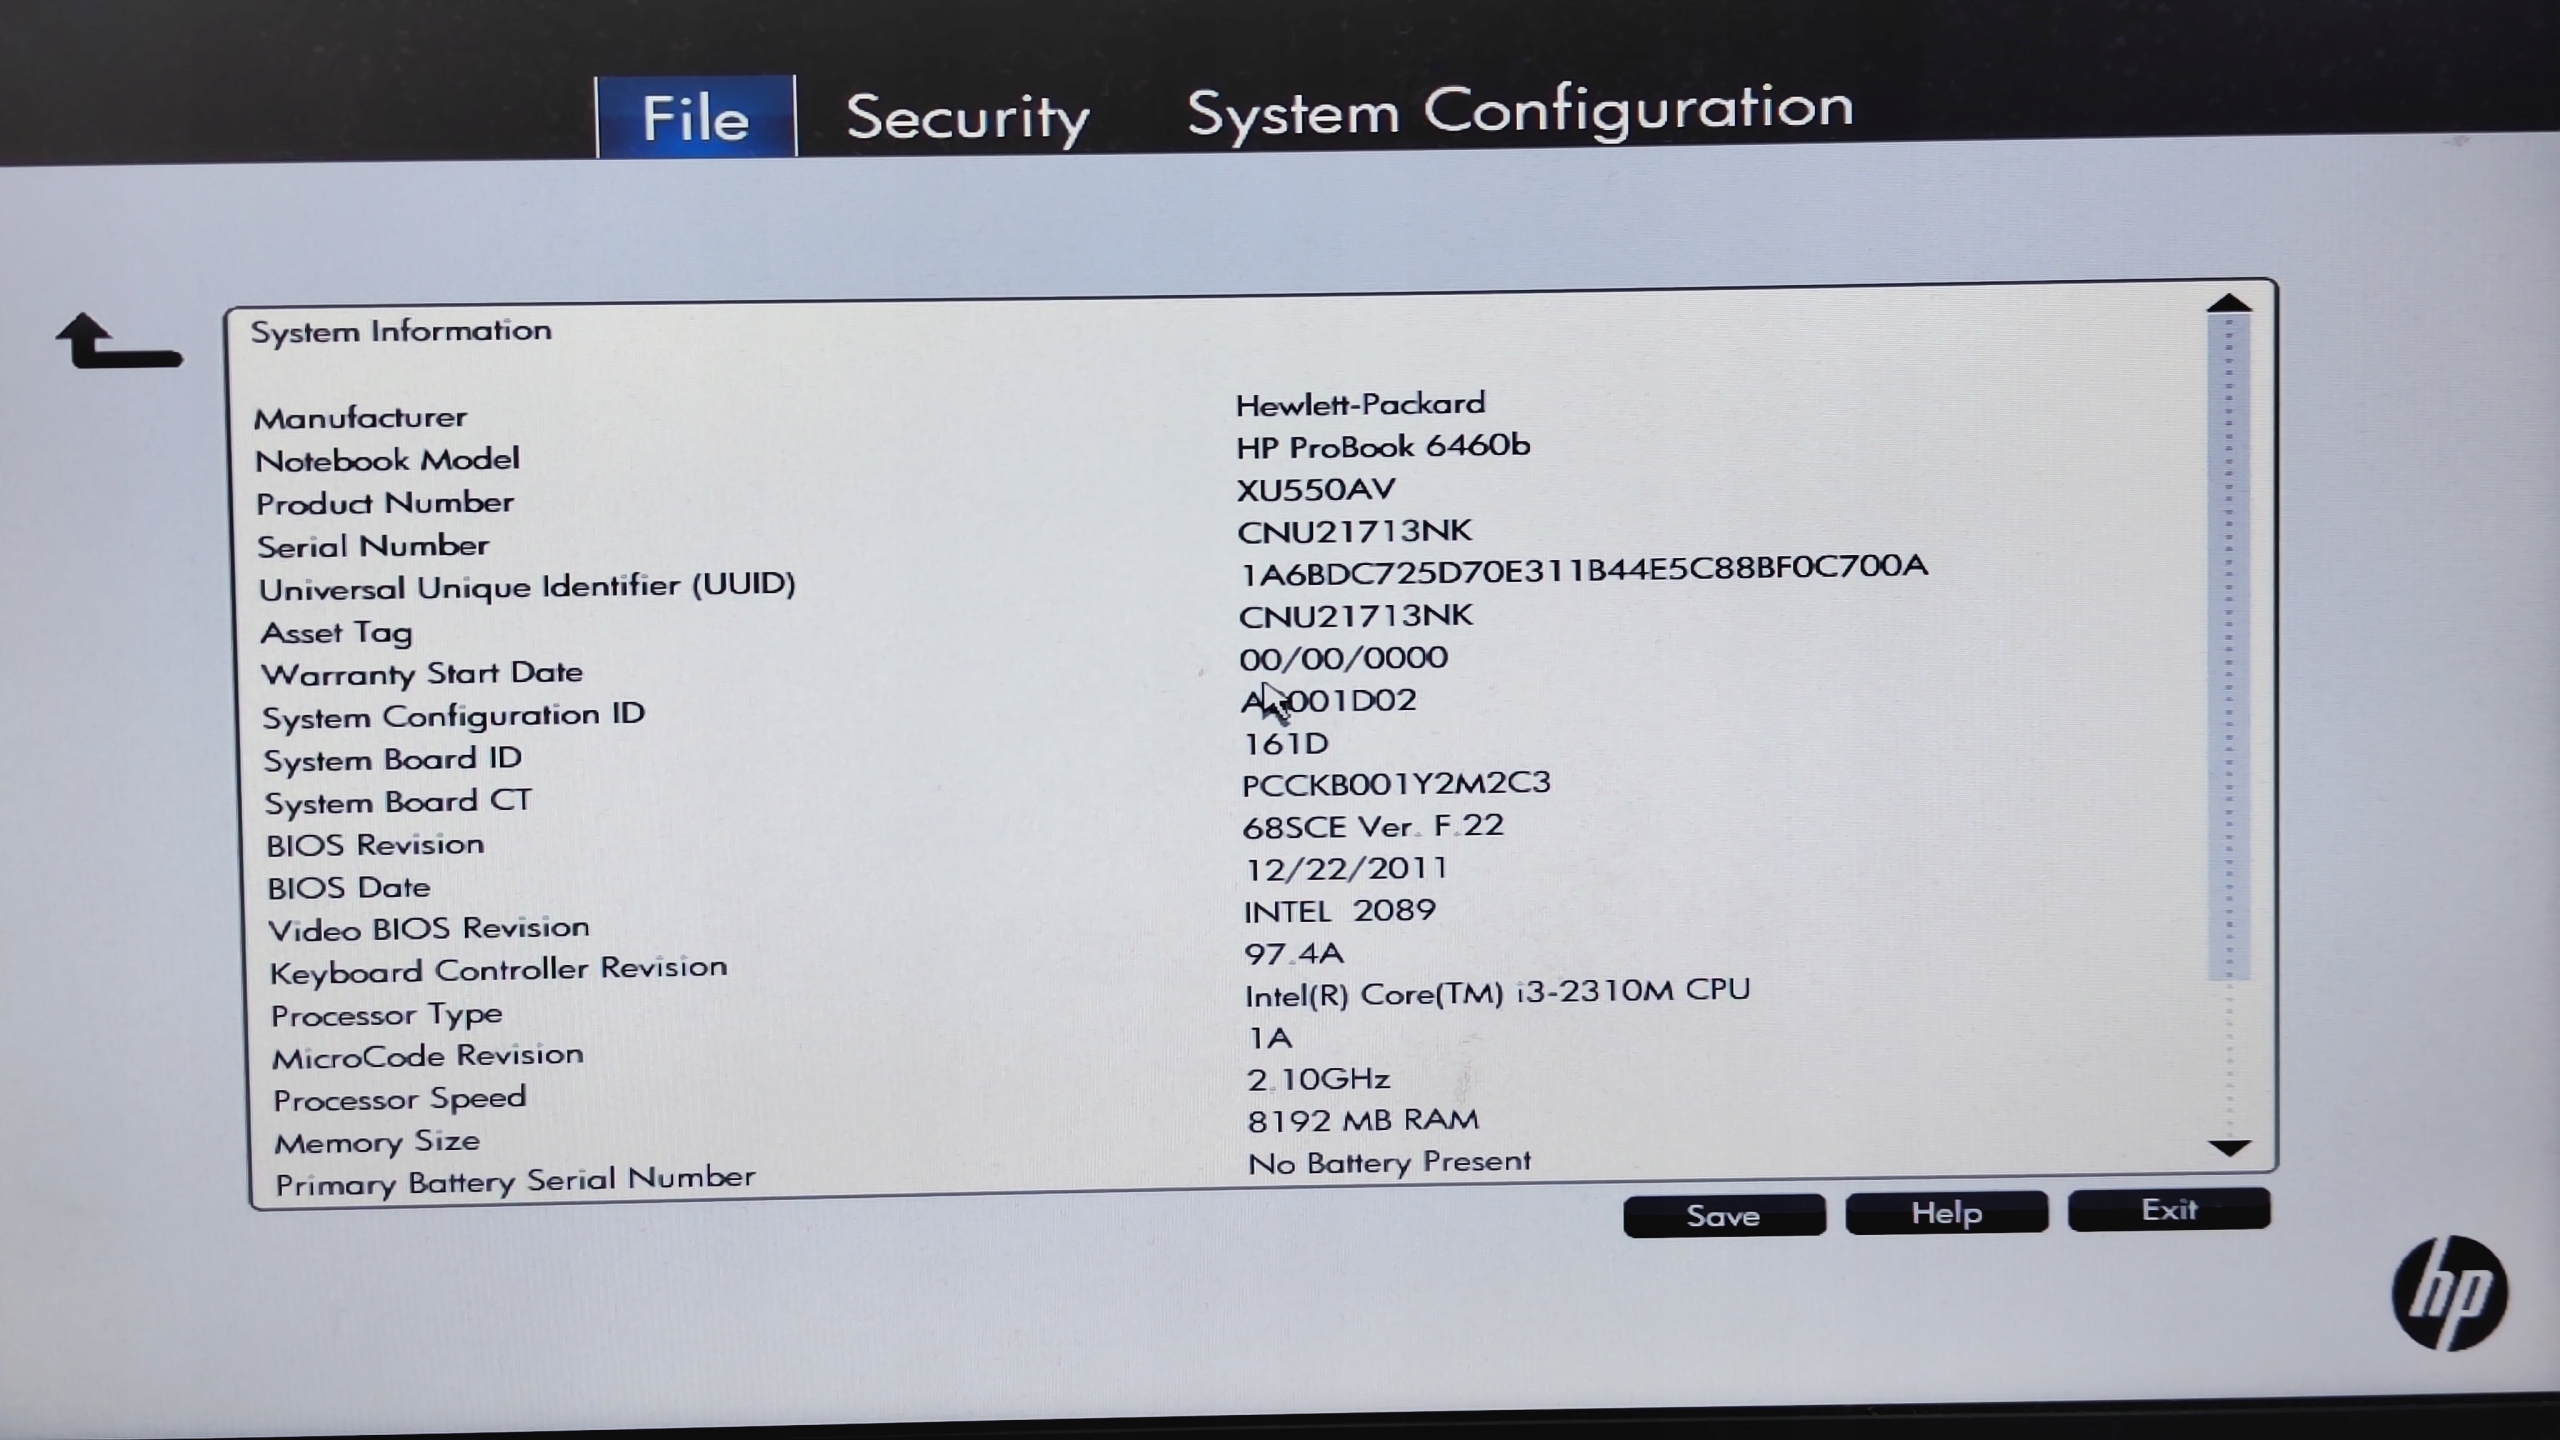2560x1440 pixels.
Task: Select the HP ProBook 6460b value
Action: click(x=1383, y=446)
